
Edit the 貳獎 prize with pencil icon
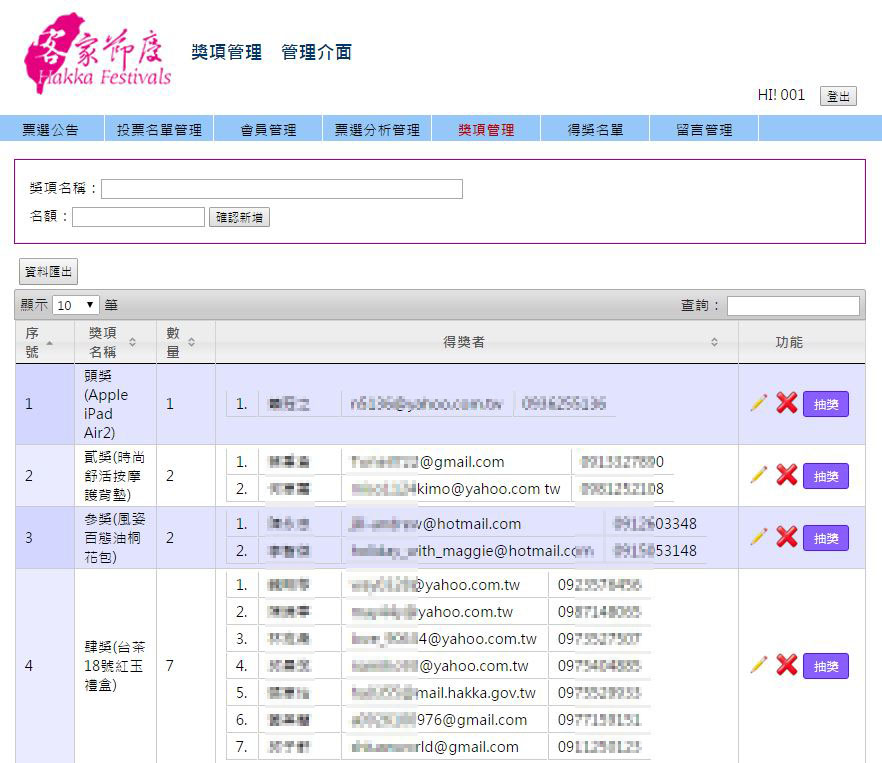pyautogui.click(x=759, y=475)
